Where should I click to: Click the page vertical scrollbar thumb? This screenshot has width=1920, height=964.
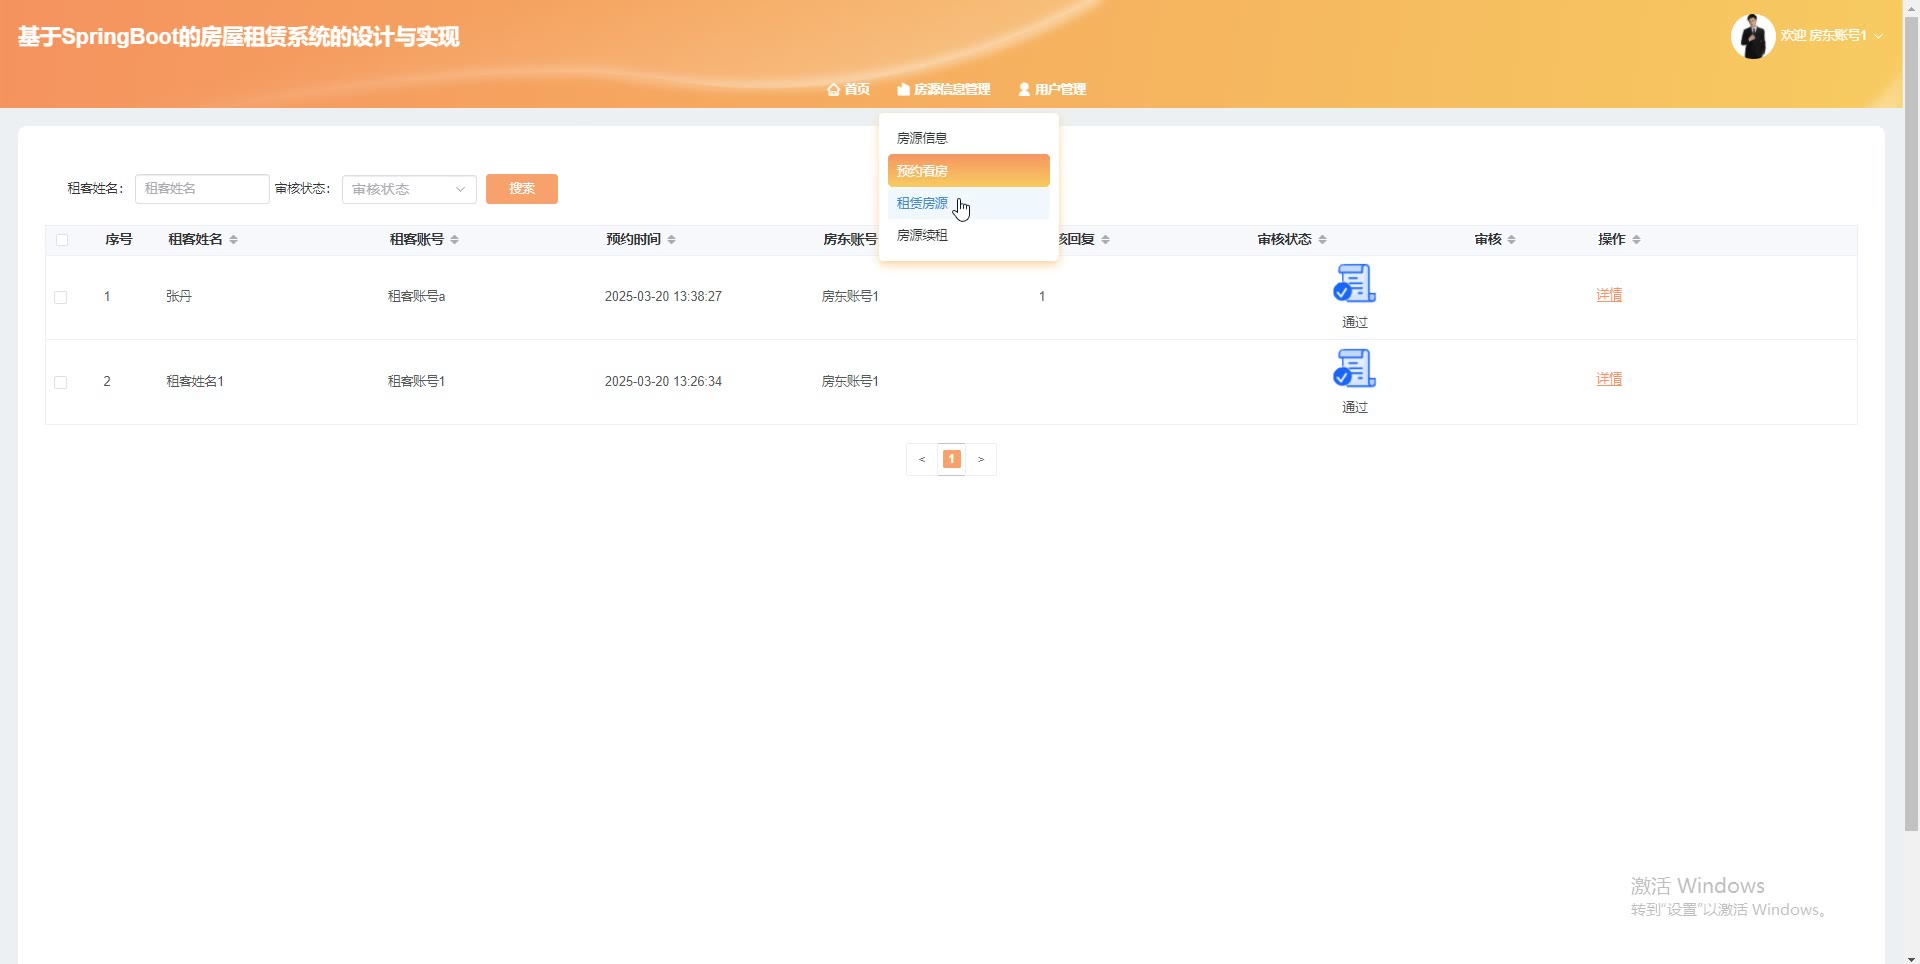(1911, 423)
